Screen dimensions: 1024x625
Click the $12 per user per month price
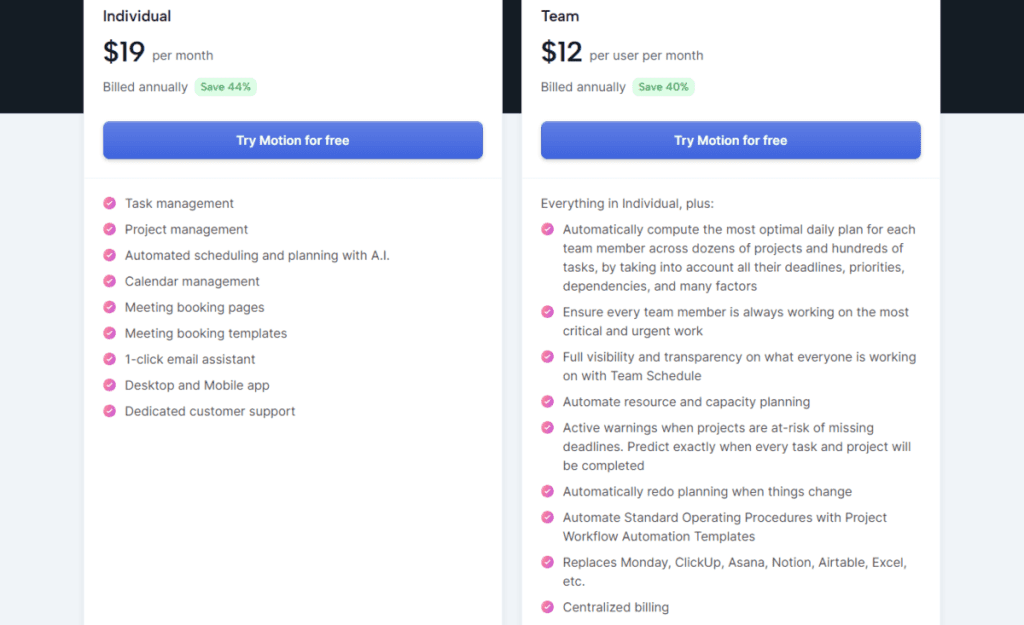click(620, 52)
